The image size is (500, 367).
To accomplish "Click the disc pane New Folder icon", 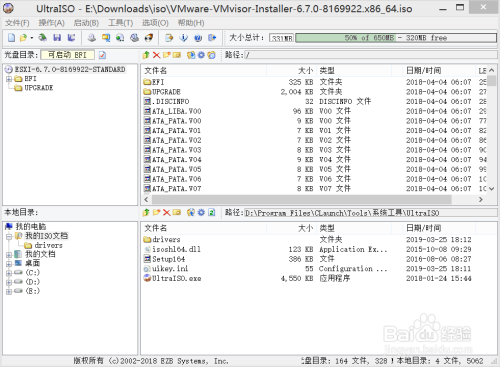I will [x=166, y=55].
